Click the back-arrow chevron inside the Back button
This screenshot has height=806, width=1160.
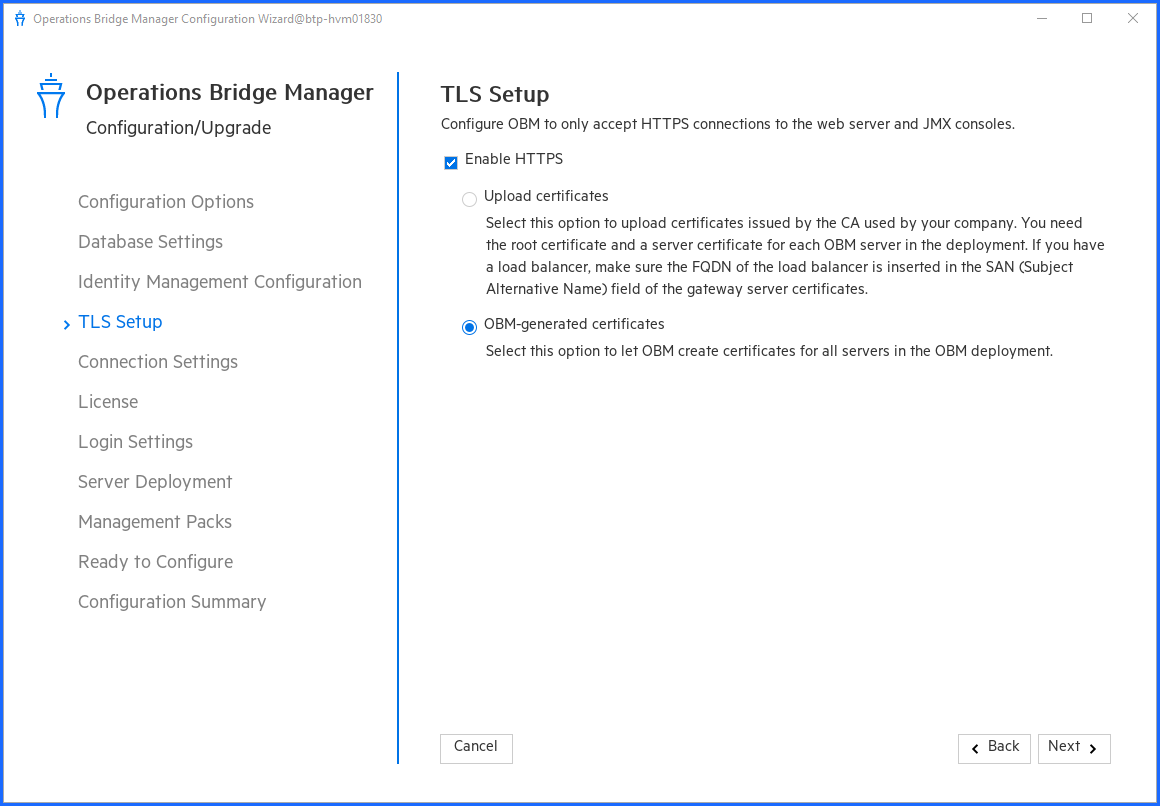(x=975, y=748)
